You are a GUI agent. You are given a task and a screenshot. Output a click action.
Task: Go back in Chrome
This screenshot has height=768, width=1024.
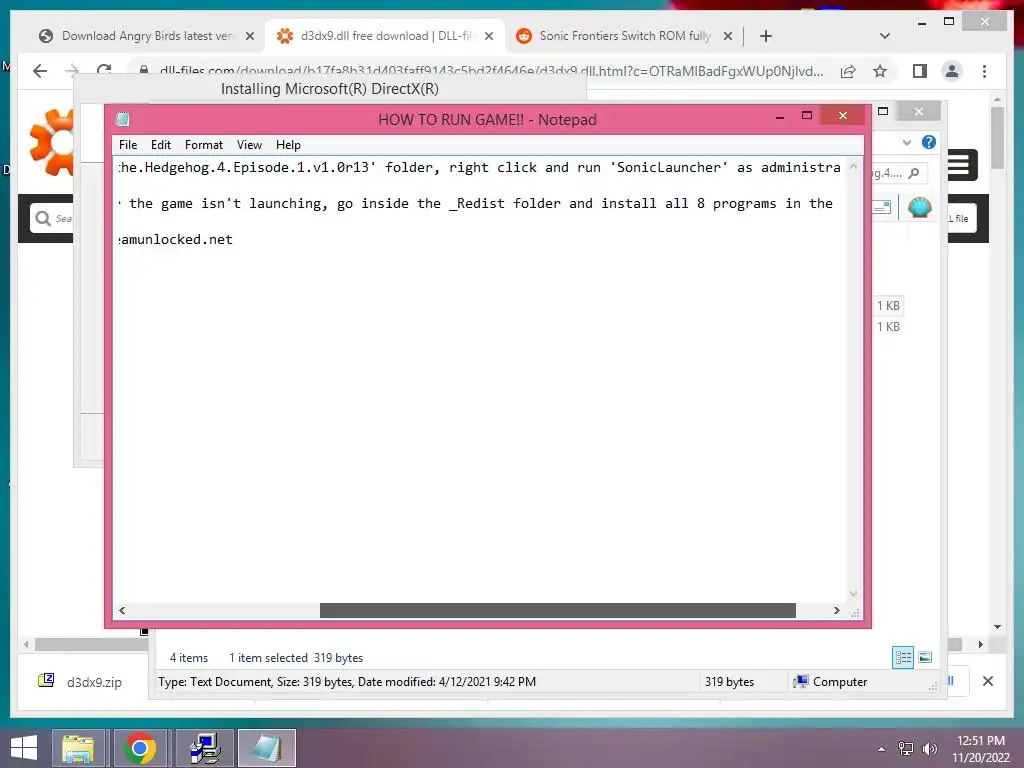(x=40, y=71)
